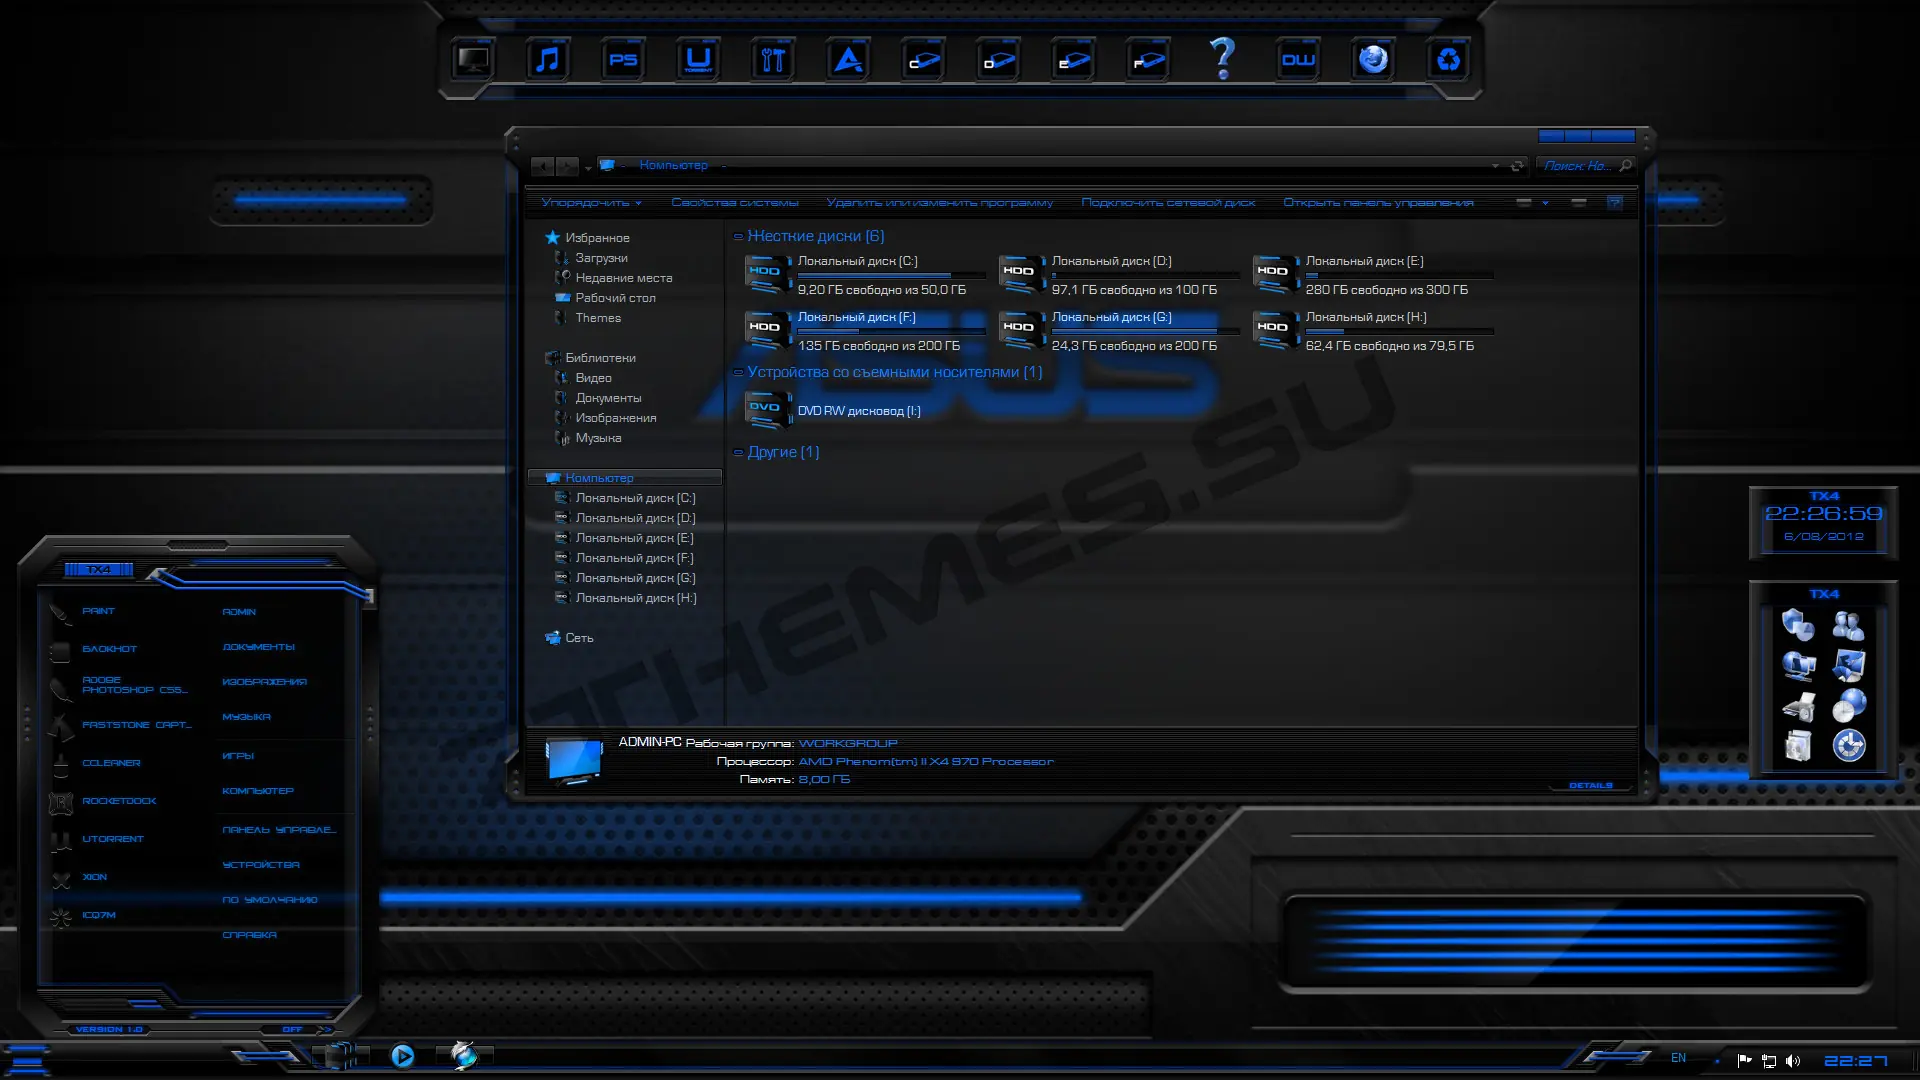Click Панель управле... in start menu

coord(279,830)
